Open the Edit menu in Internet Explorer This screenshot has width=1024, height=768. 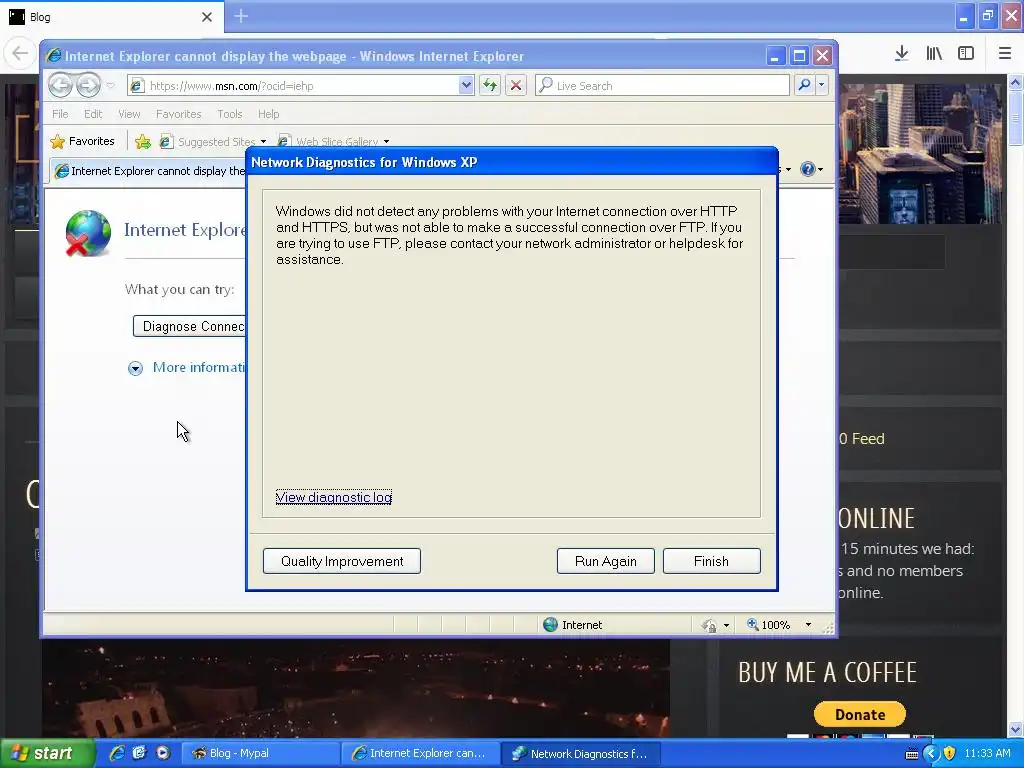tap(93, 114)
